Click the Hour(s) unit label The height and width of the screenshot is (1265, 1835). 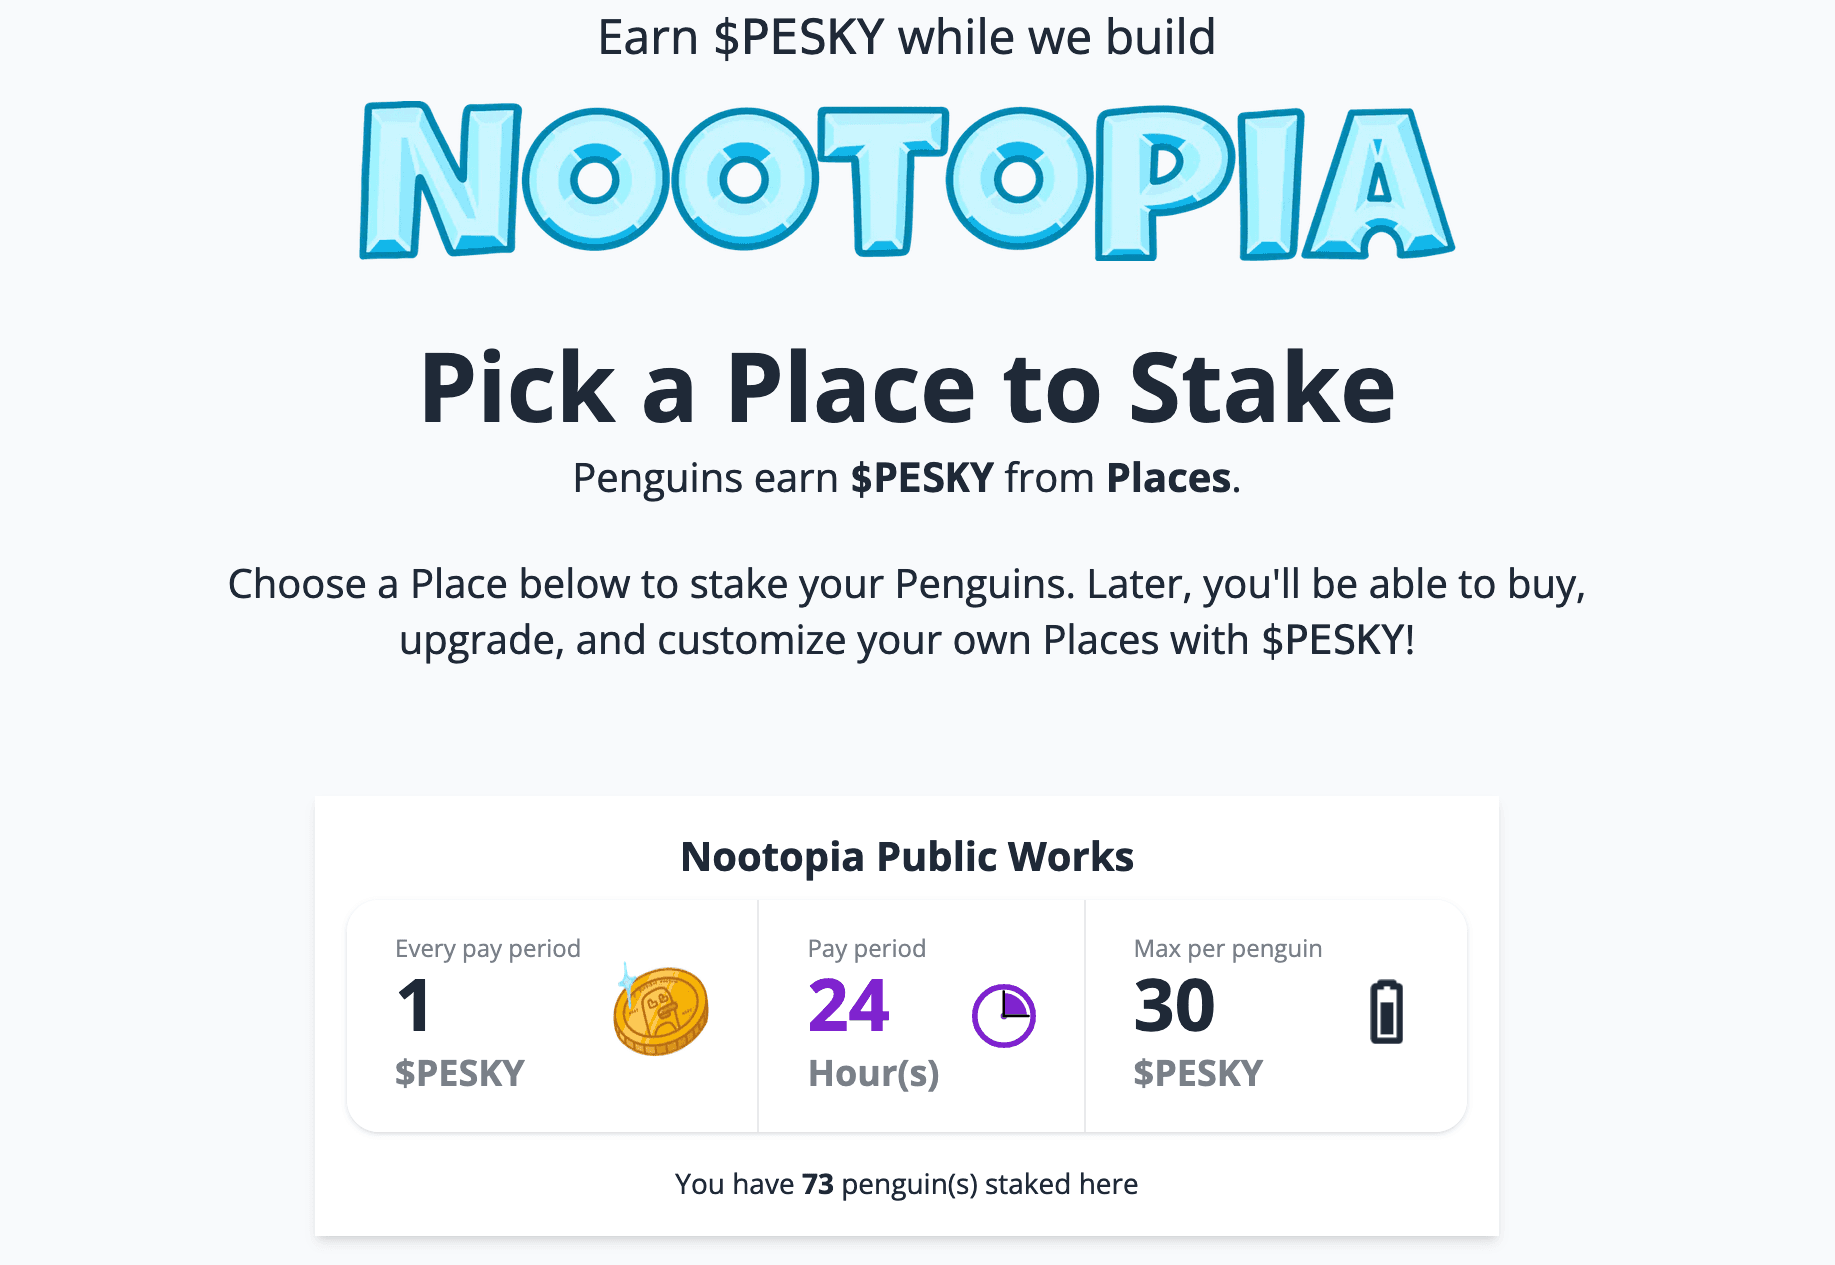click(873, 1074)
